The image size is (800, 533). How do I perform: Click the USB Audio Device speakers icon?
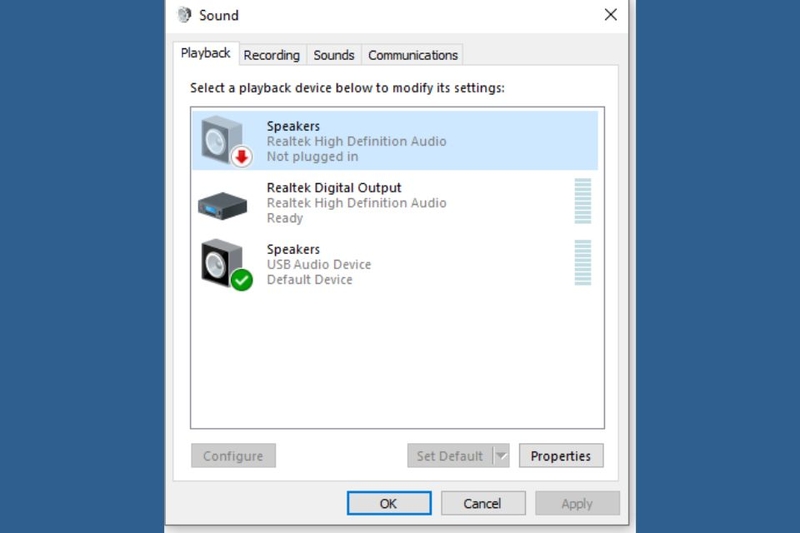pos(227,264)
